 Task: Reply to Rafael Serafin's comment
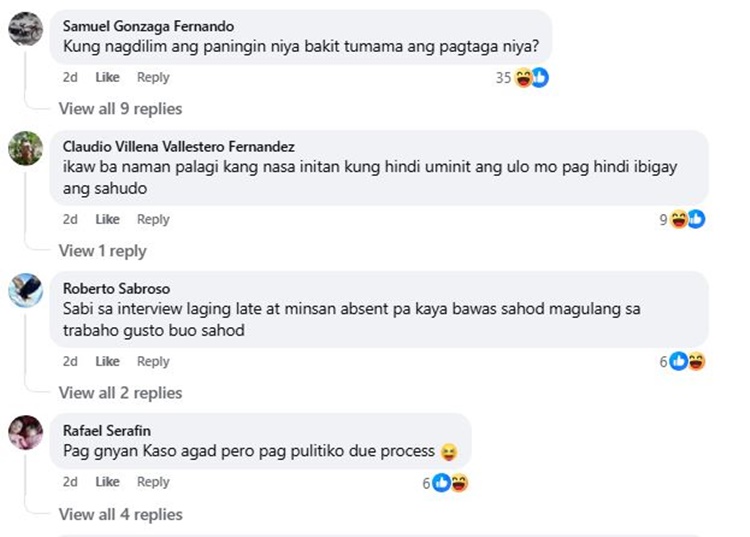point(153,482)
